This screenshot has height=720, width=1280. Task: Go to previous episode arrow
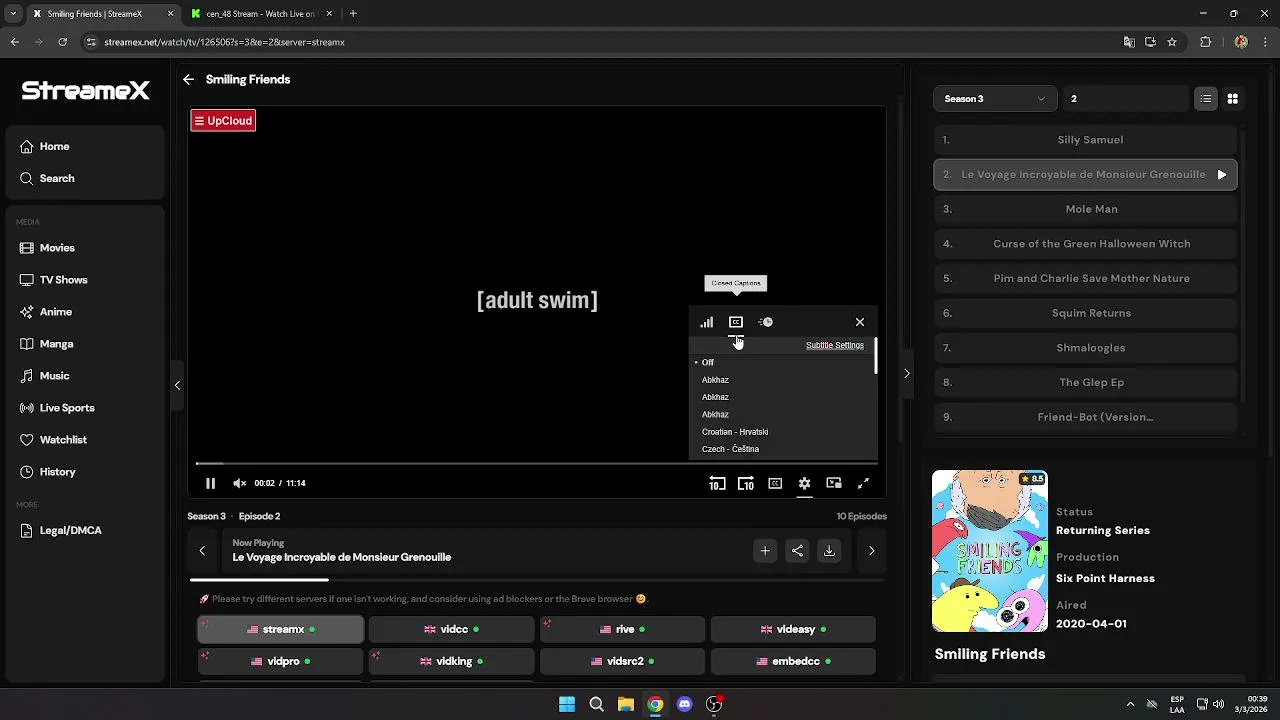202,551
